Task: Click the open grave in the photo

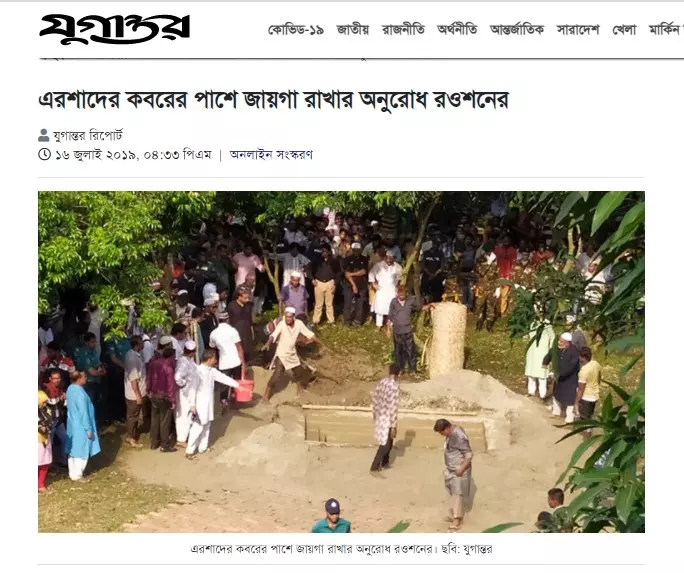Action: click(395, 429)
